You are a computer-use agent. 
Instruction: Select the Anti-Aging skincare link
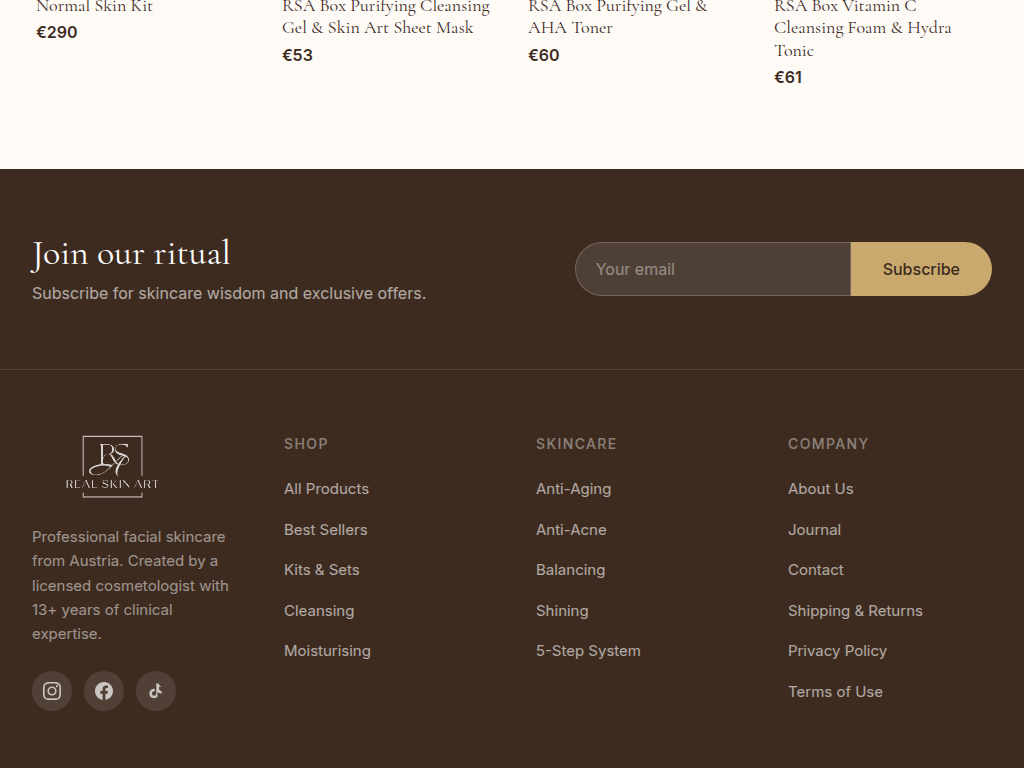tap(573, 489)
